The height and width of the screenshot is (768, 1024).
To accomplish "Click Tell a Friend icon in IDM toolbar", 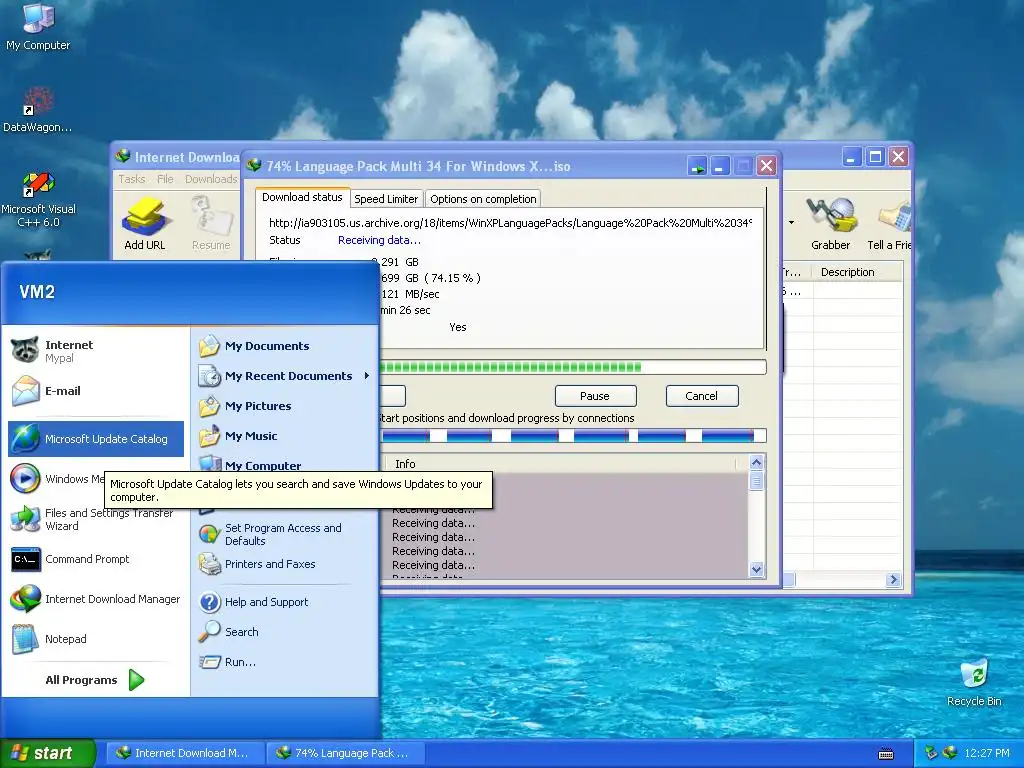I will (889, 224).
